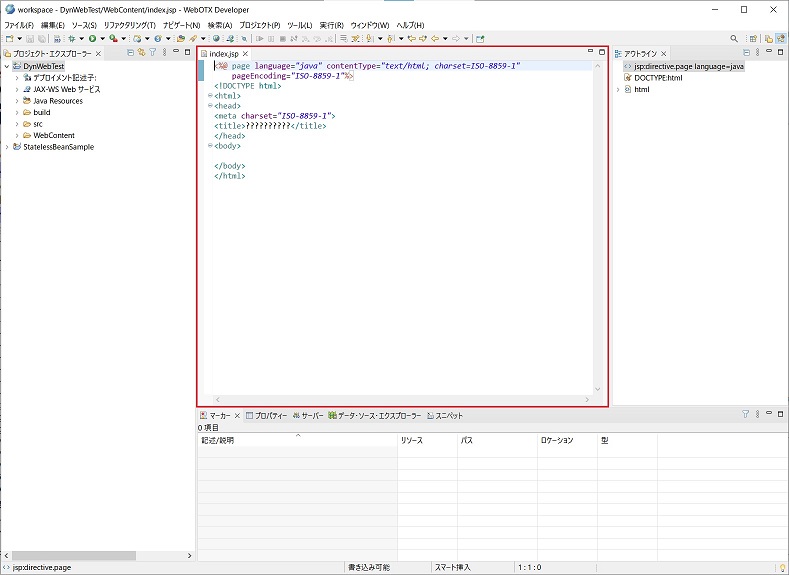The height and width of the screenshot is (575, 789).
Task: Expand the WebContent folder
Action: 17,135
